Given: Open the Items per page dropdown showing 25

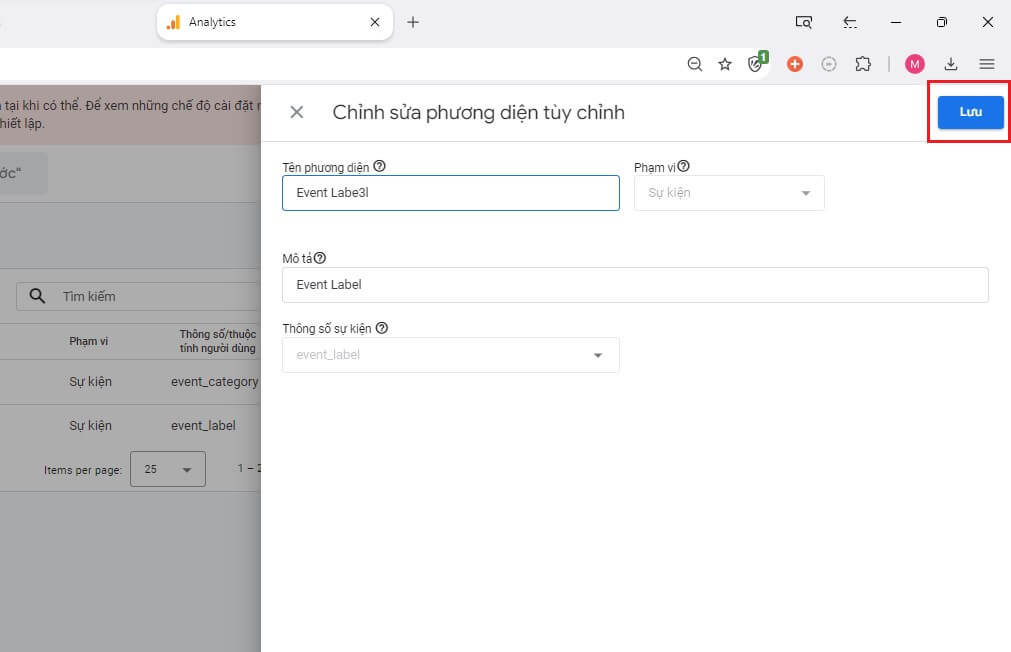Looking at the screenshot, I should click(168, 468).
